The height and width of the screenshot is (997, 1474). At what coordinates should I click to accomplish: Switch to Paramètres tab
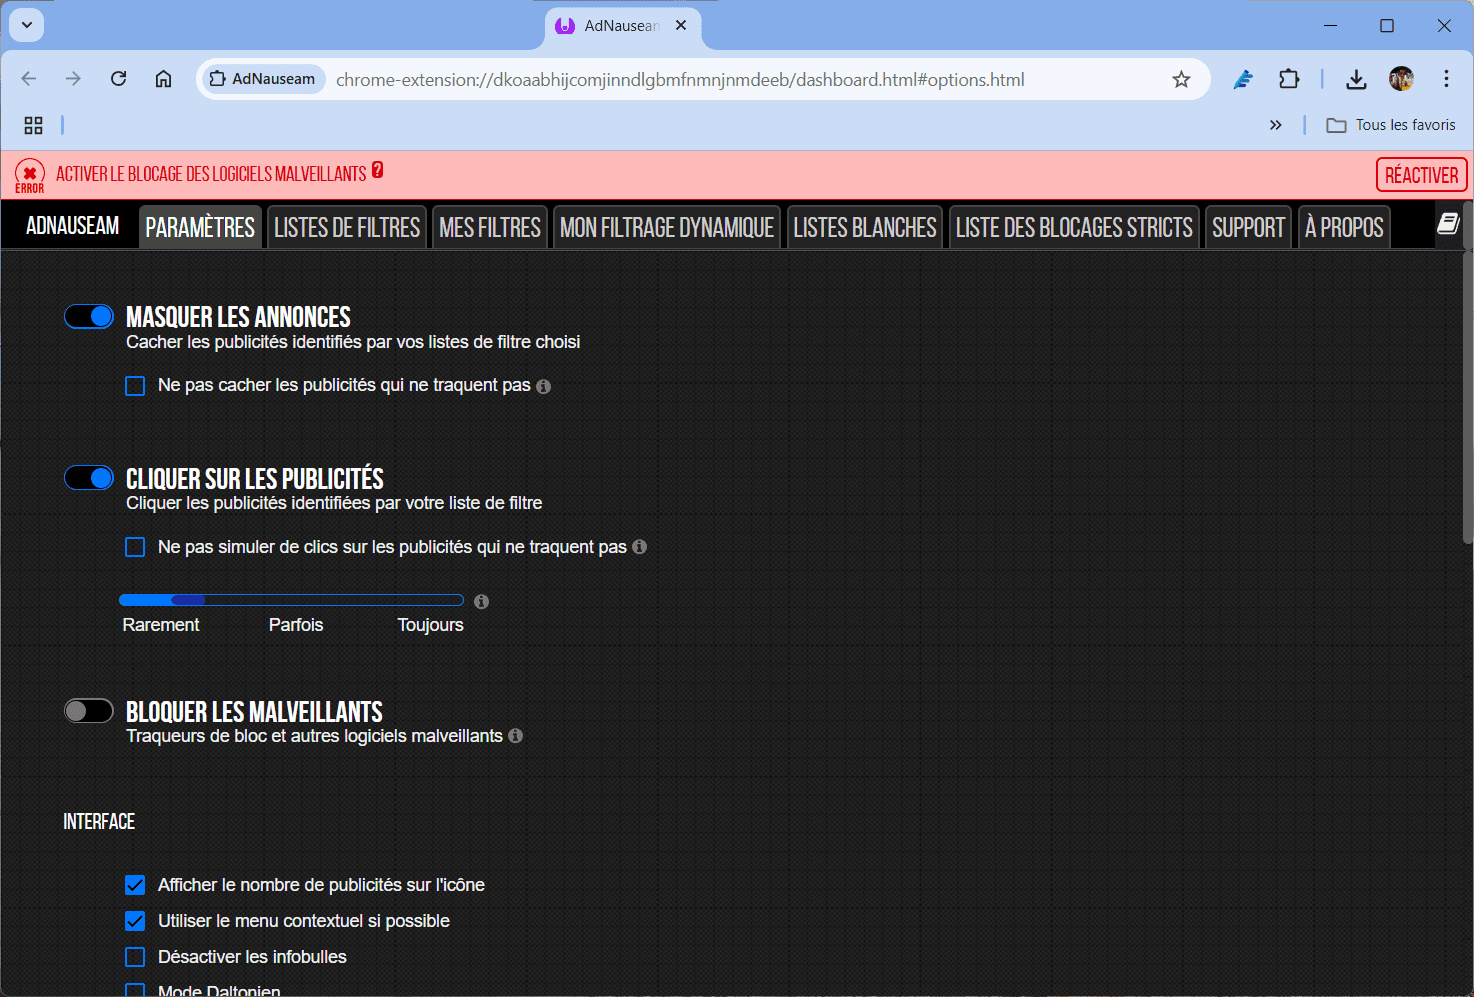[200, 227]
